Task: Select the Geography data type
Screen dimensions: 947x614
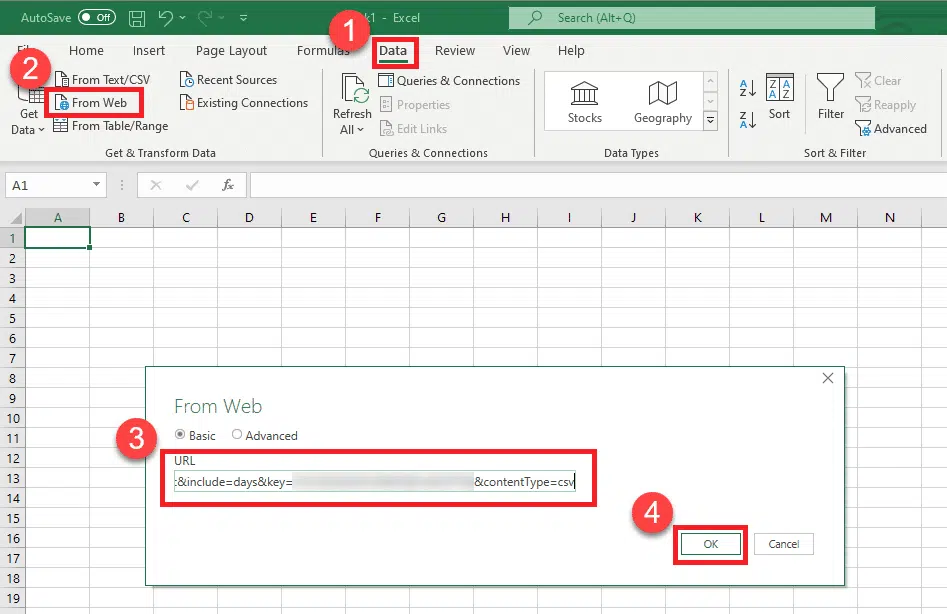Action: point(662,102)
